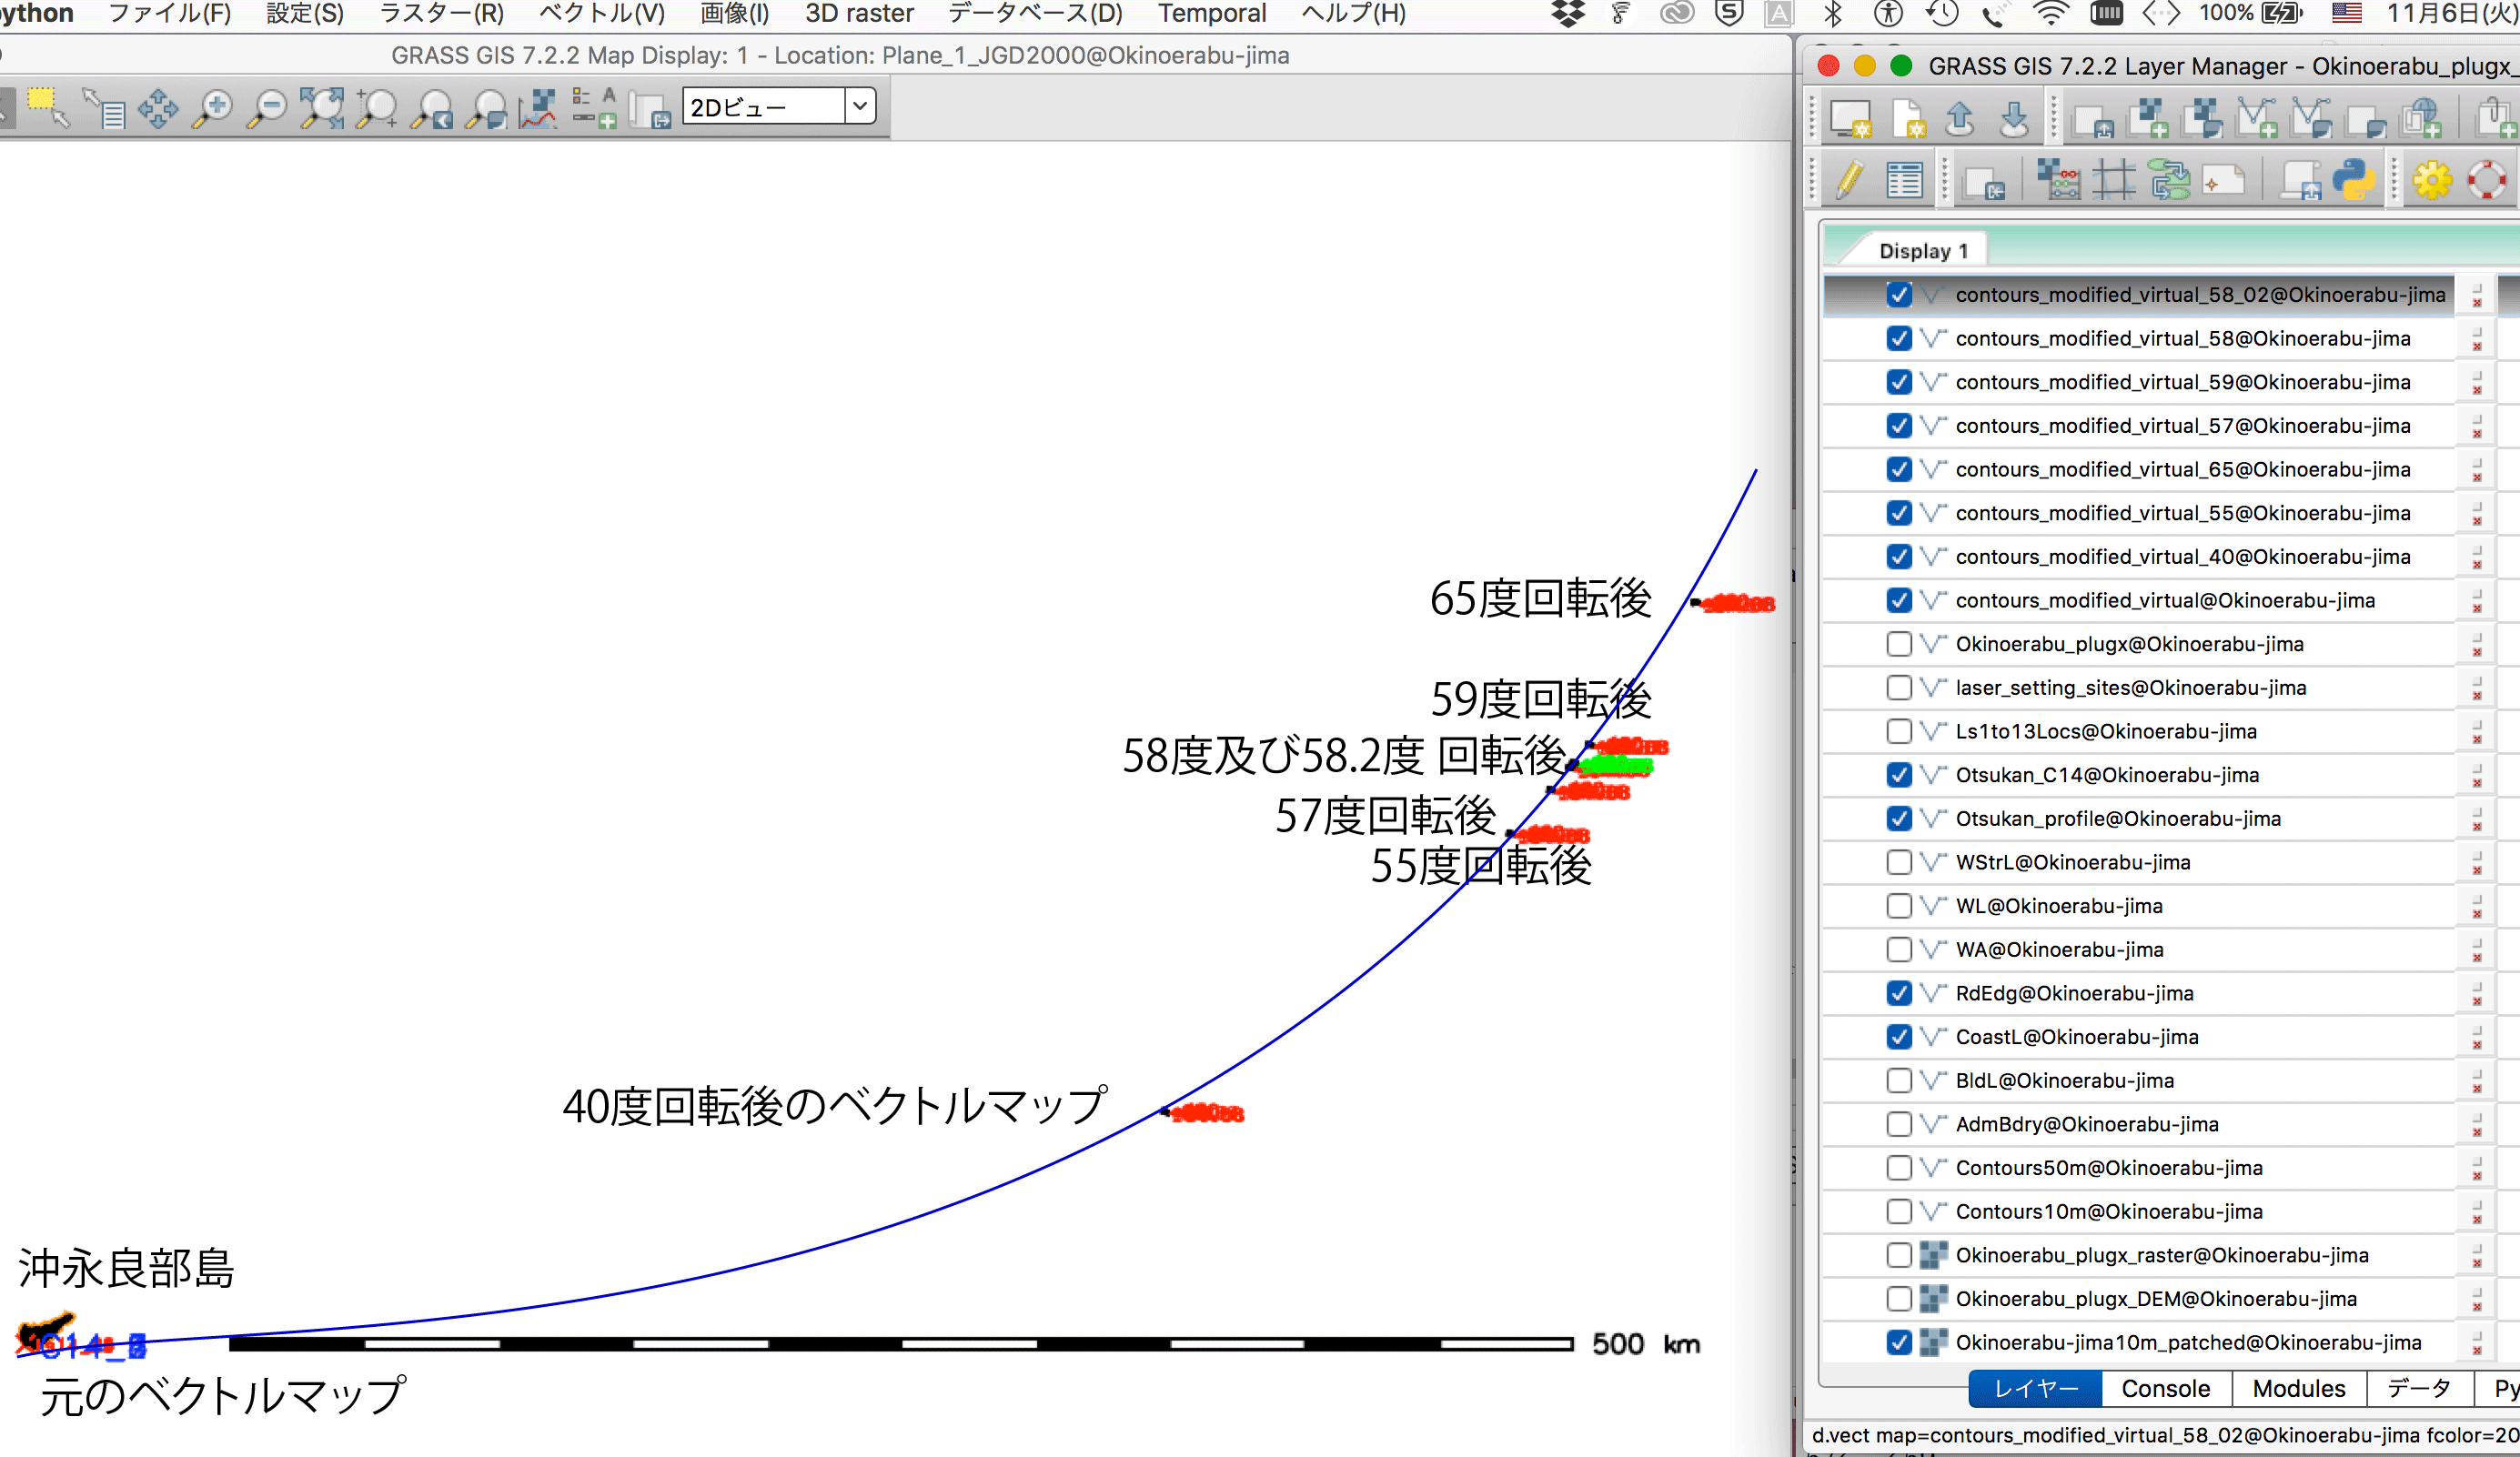Add map elements like legend or text

(594, 108)
